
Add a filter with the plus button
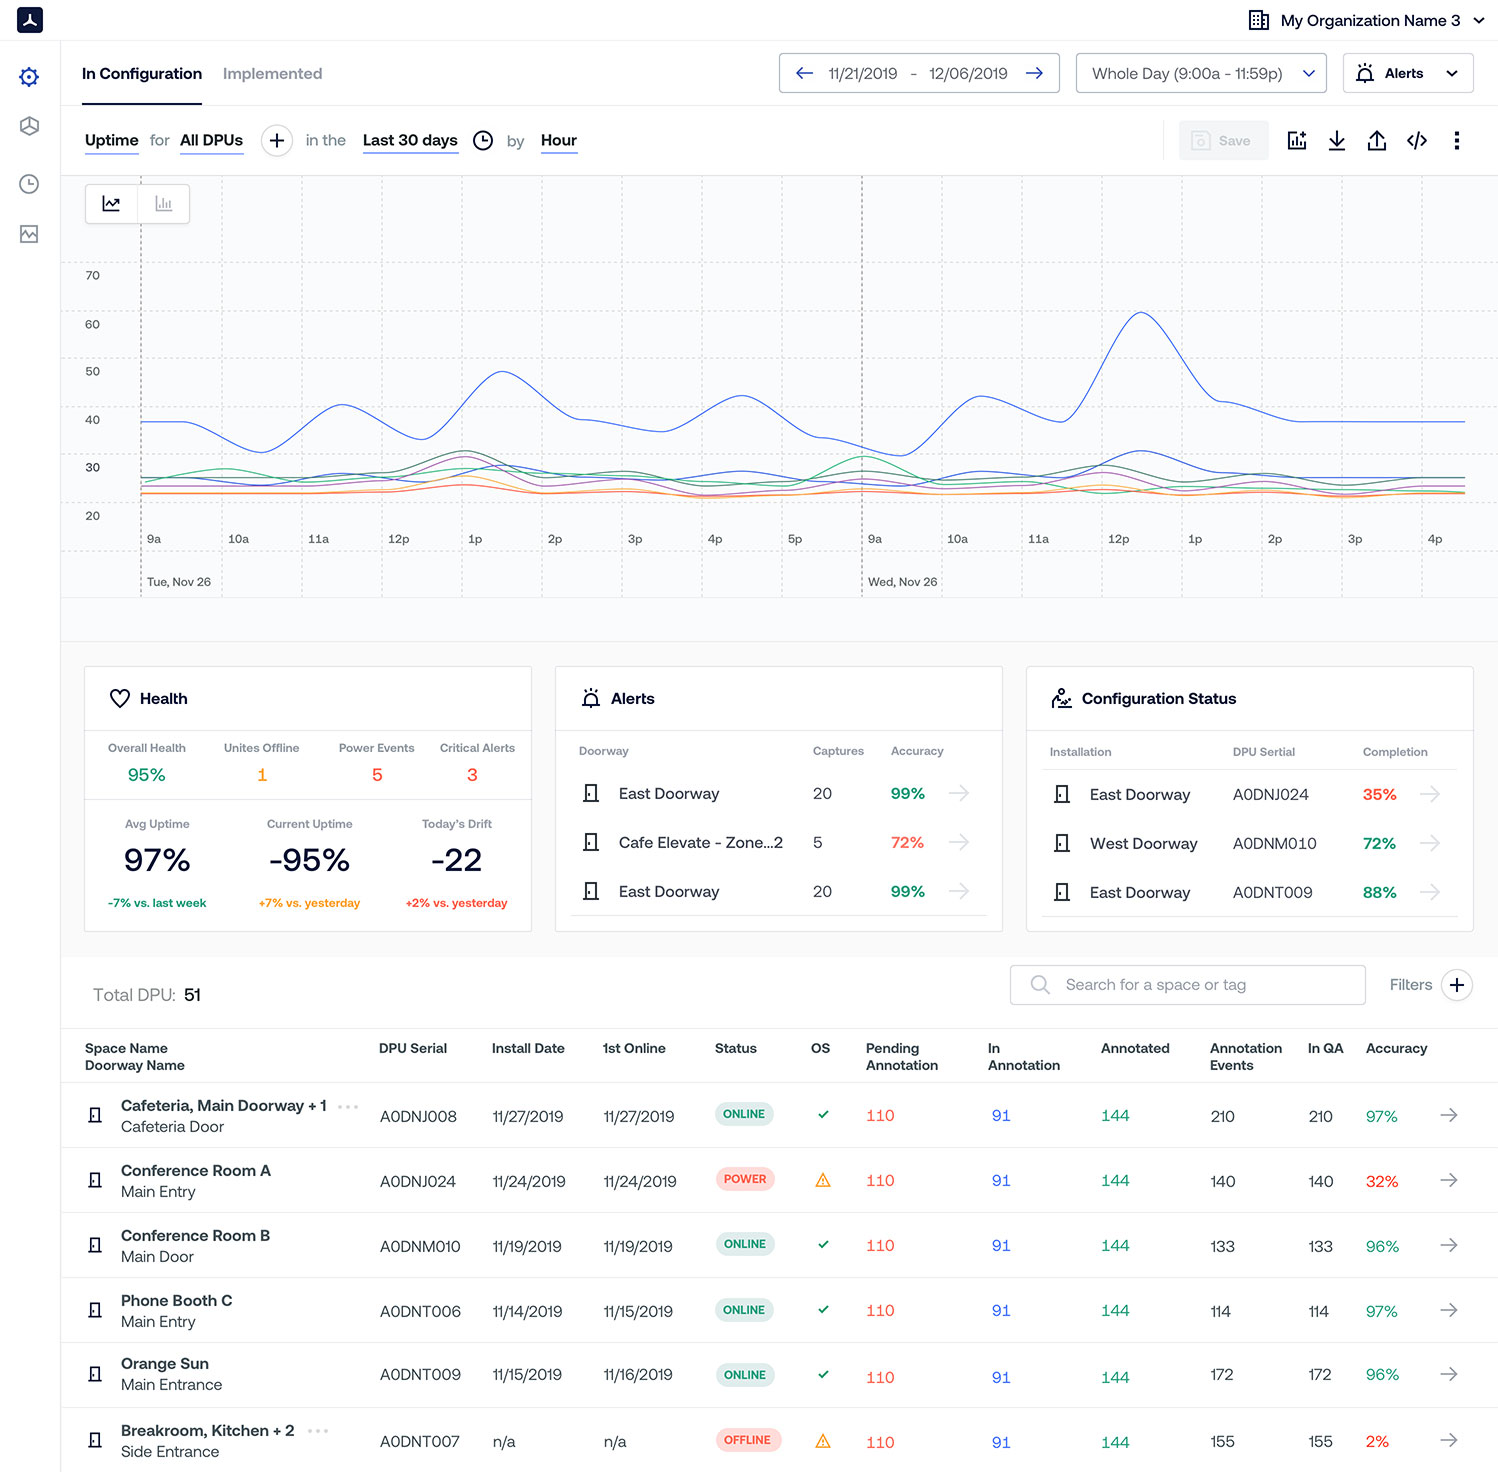click(x=1457, y=985)
